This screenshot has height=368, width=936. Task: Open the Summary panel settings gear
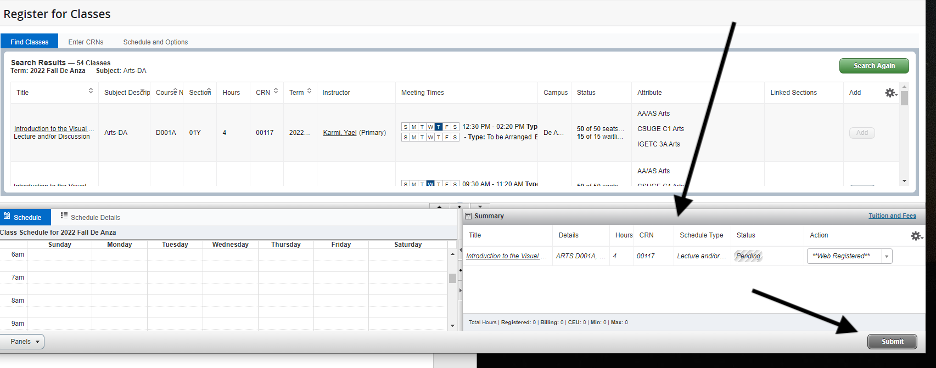pos(916,236)
